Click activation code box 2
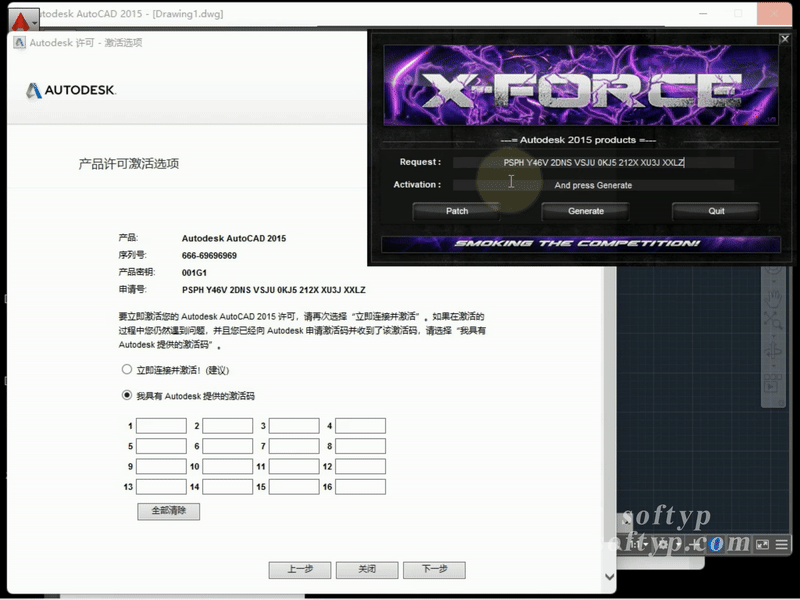The image size is (800, 600). (228, 426)
